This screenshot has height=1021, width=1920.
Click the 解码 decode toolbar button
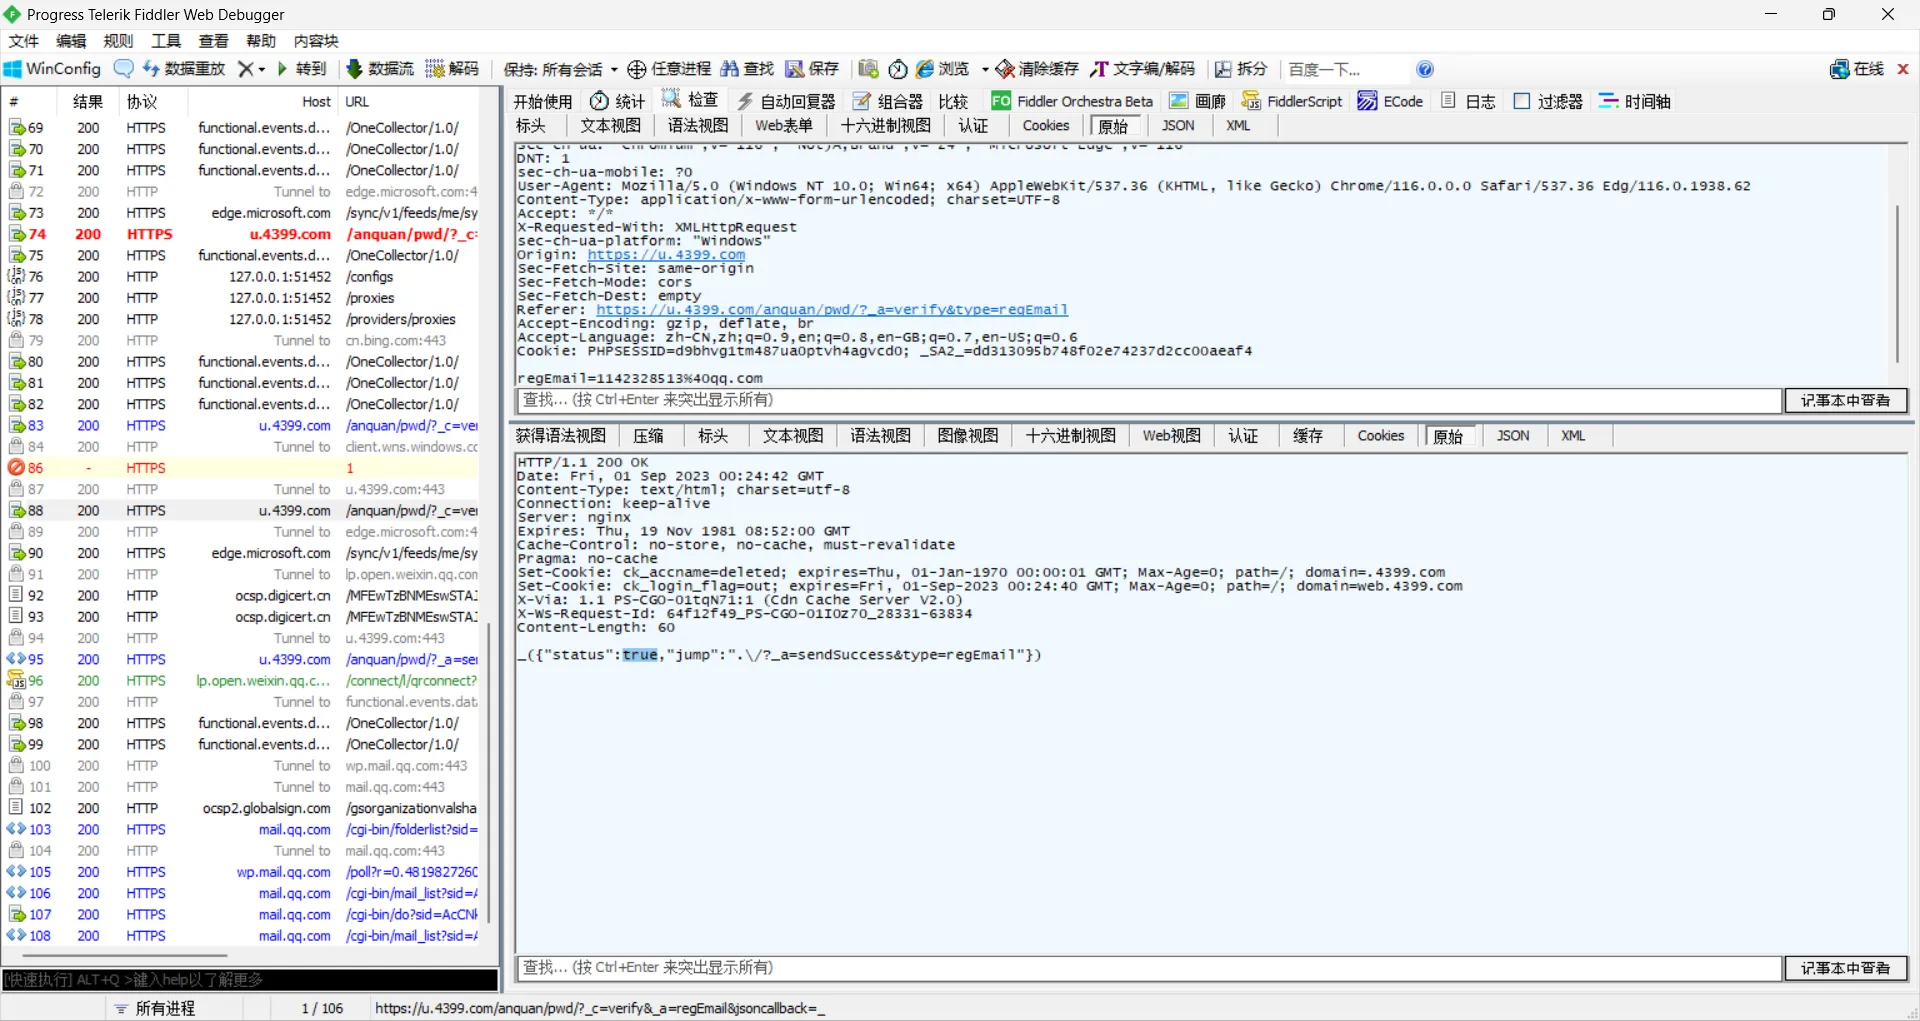tap(452, 69)
